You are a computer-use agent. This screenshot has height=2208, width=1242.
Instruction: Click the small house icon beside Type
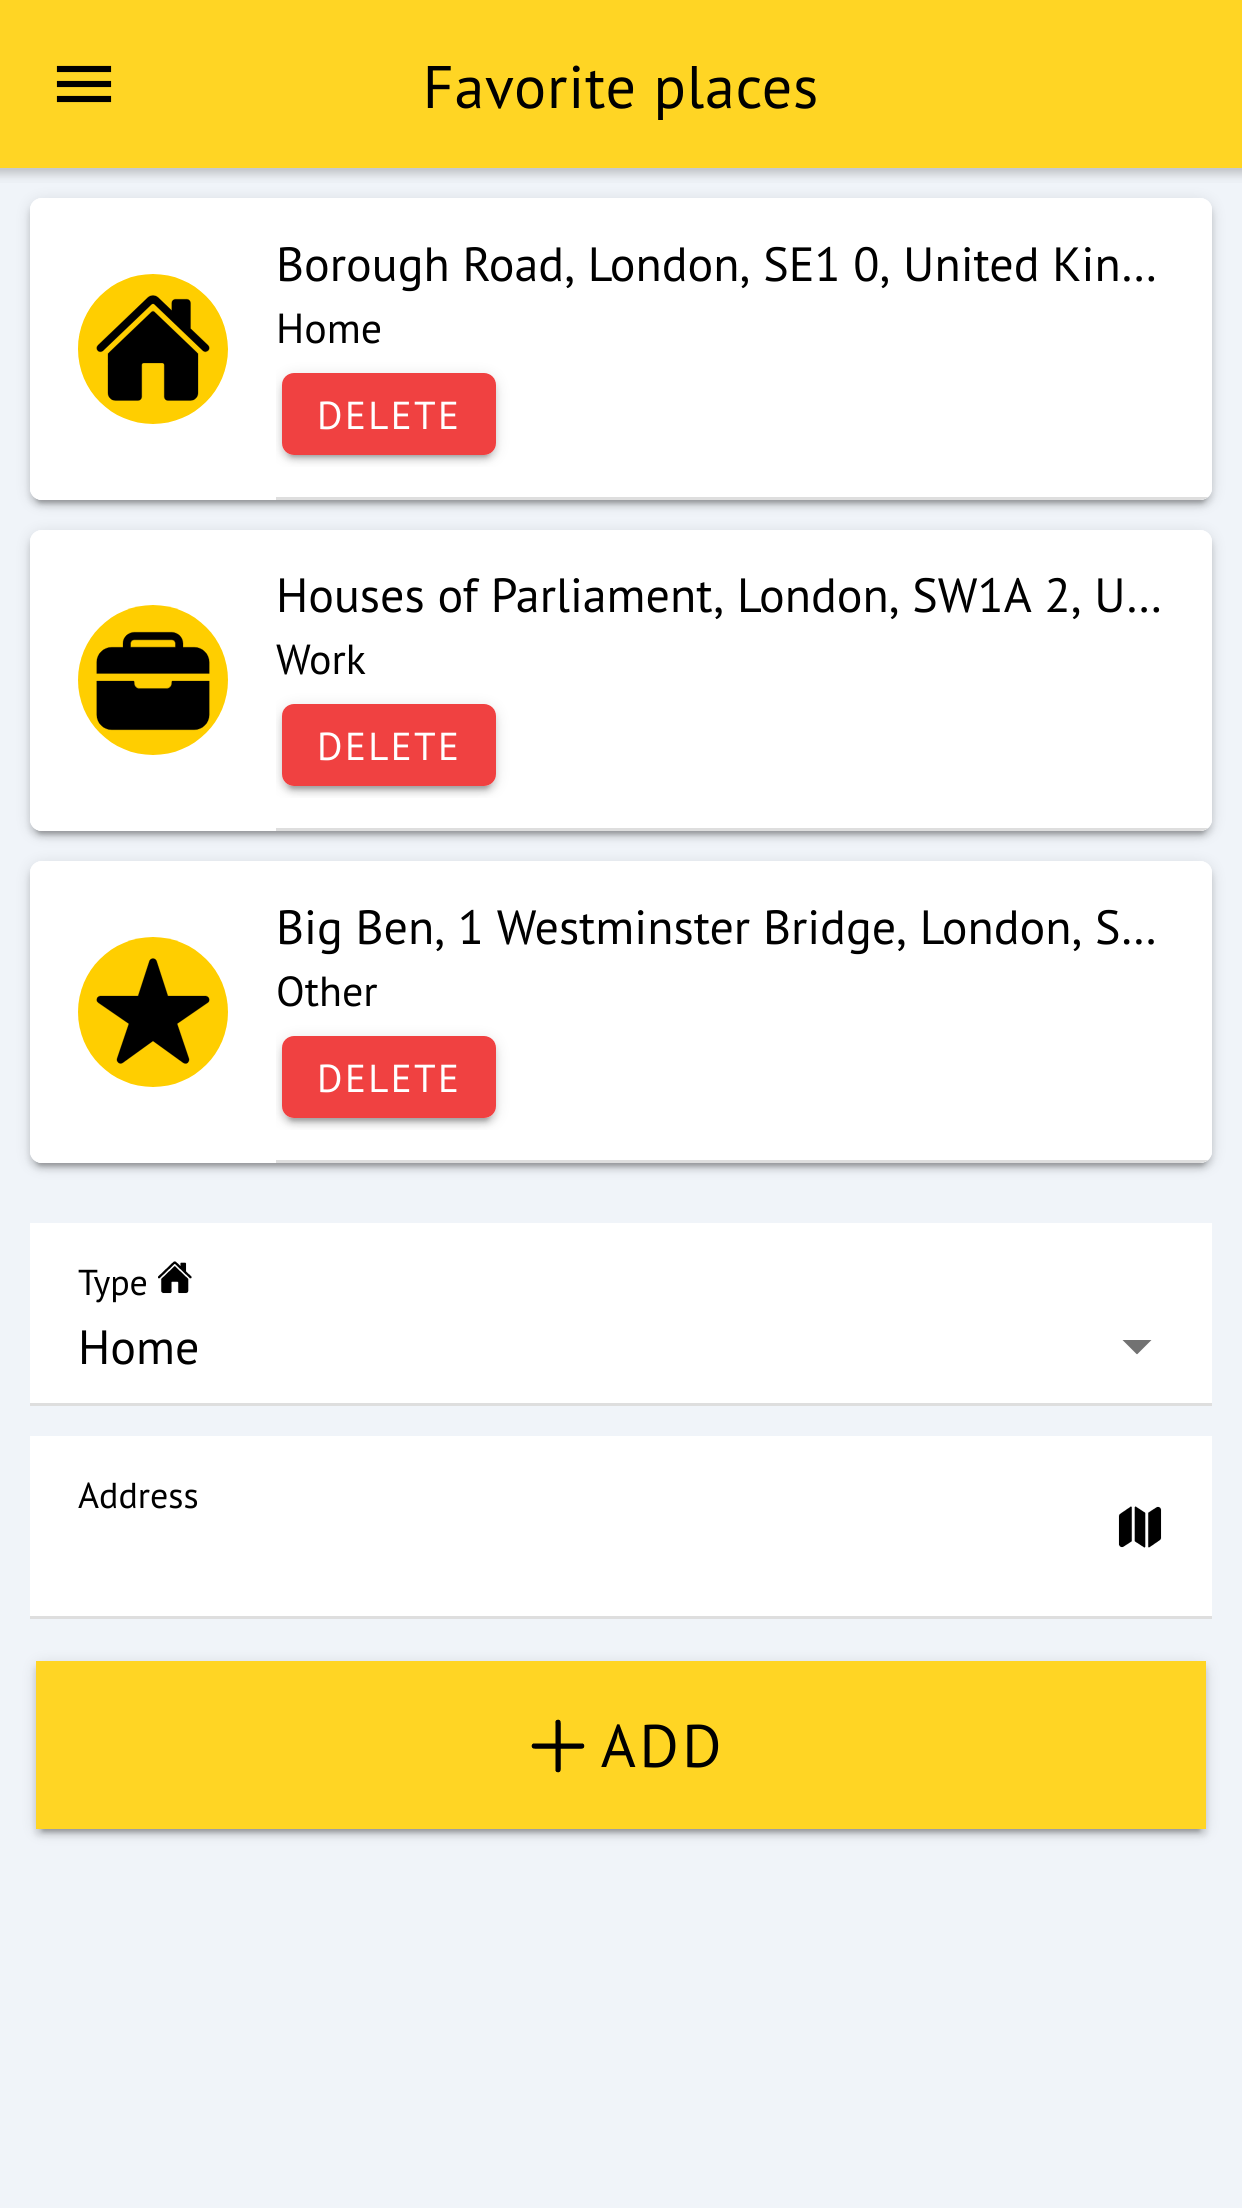[175, 1278]
